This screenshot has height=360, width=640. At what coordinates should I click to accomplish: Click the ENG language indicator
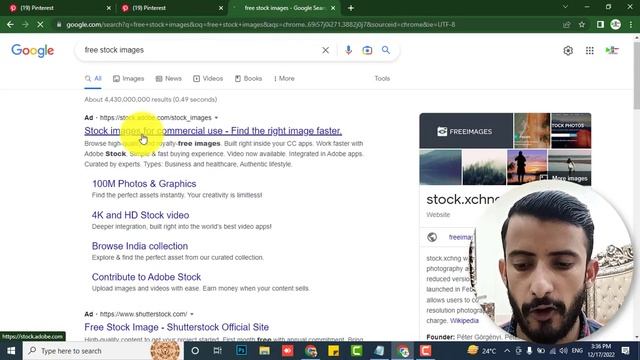coord(577,351)
